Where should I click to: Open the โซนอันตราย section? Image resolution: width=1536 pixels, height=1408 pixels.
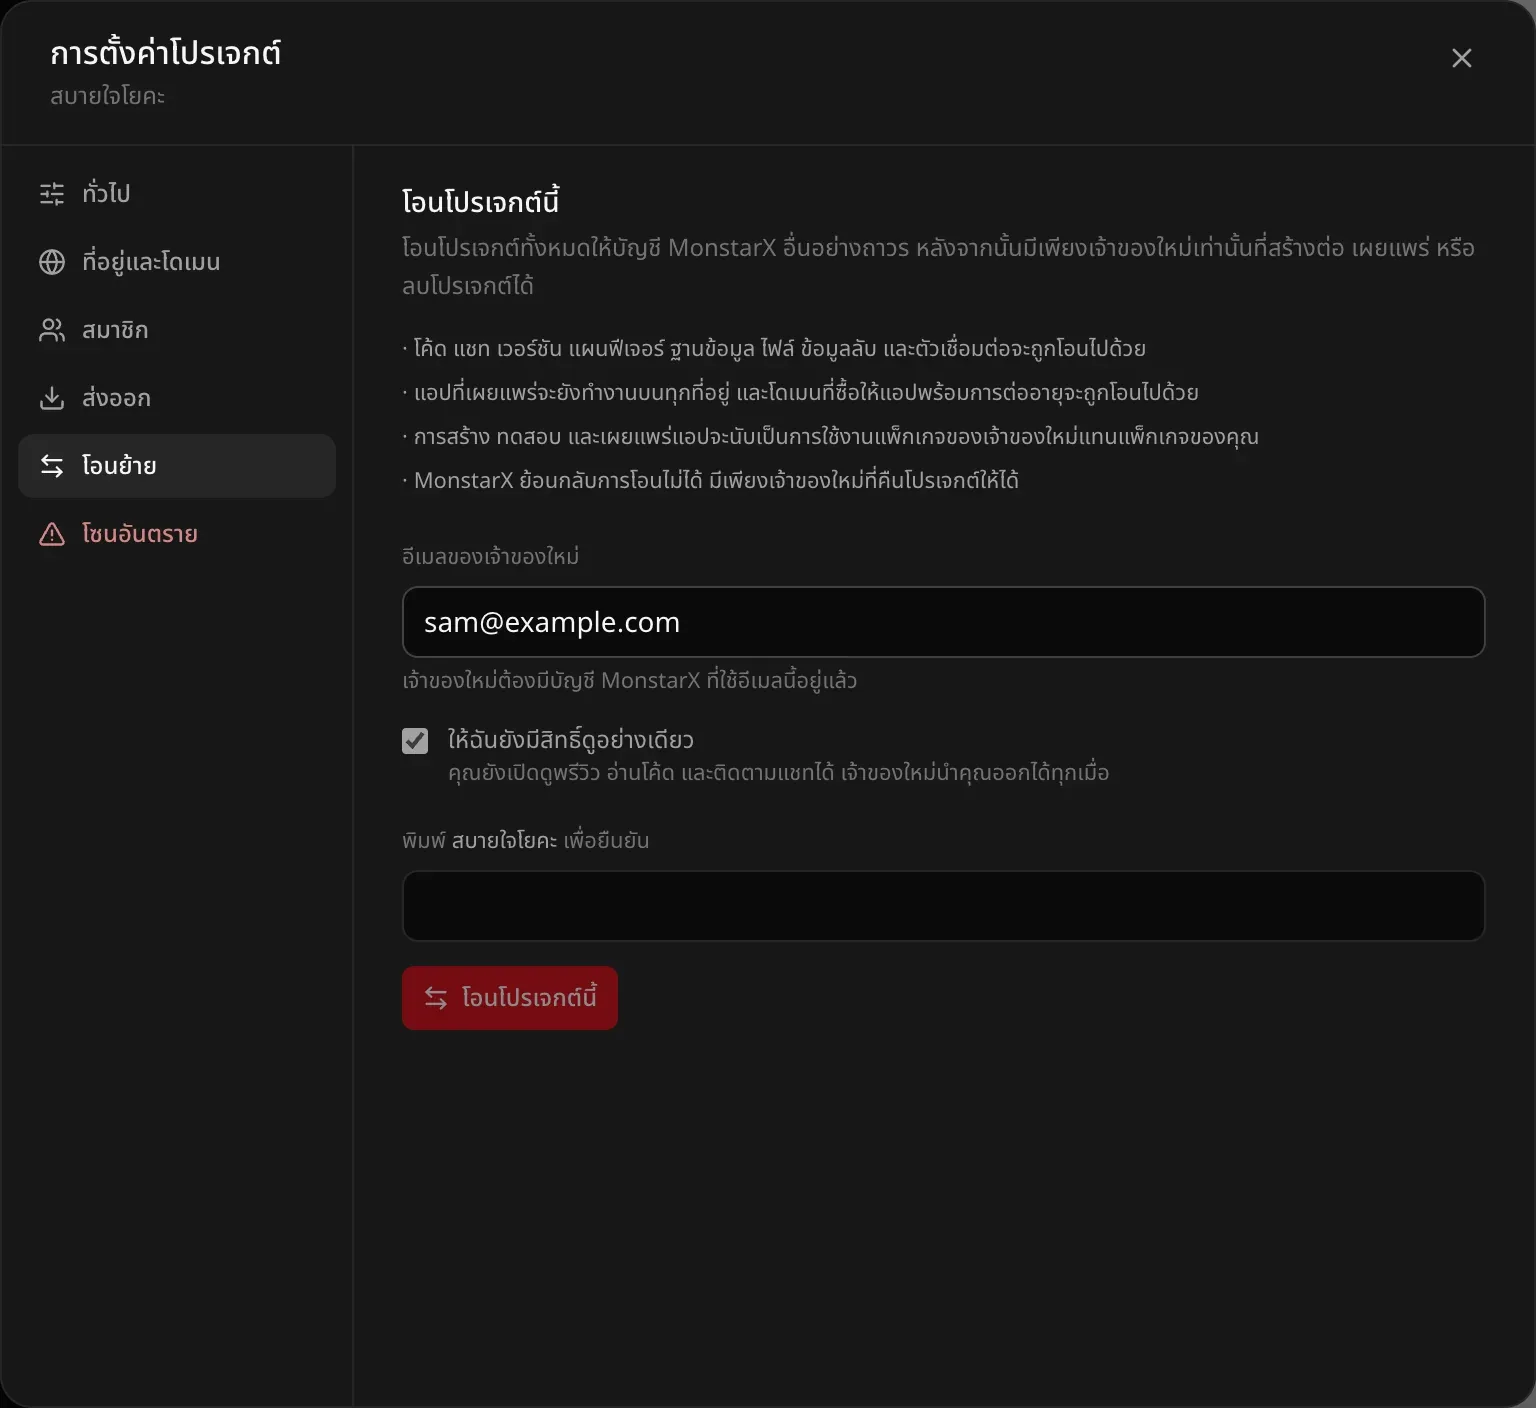click(x=177, y=534)
